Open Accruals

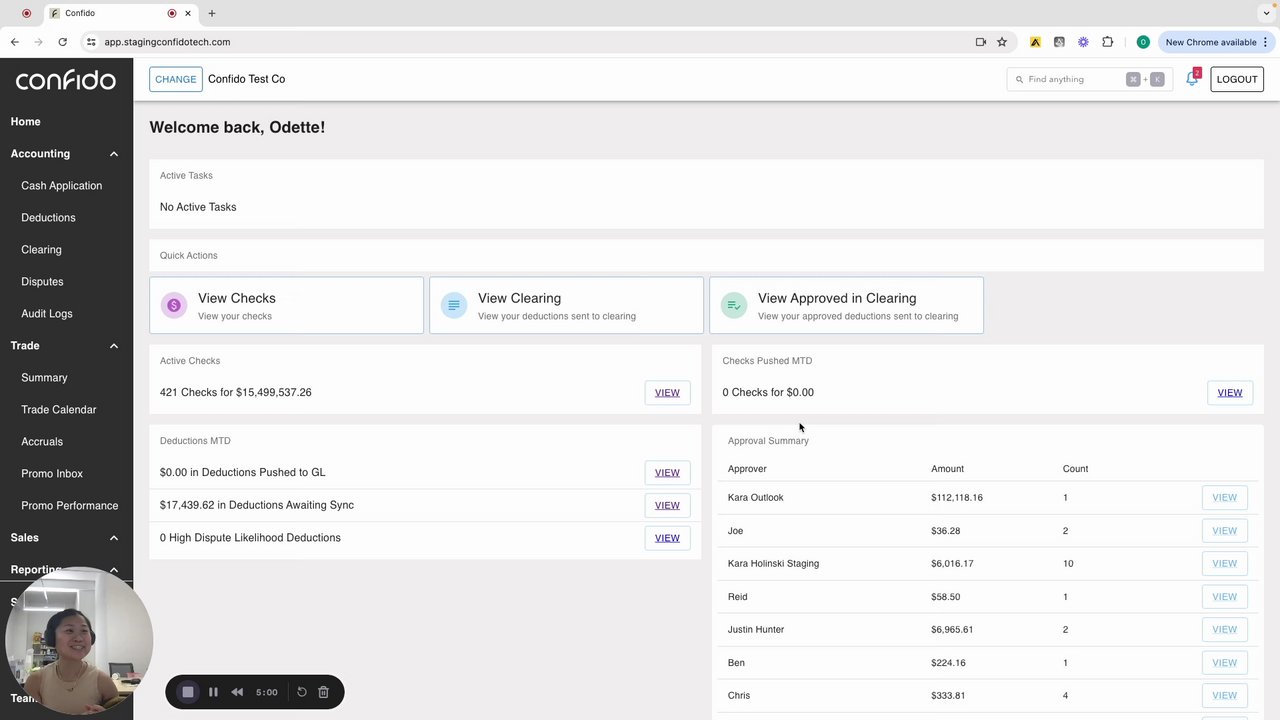click(x=42, y=442)
